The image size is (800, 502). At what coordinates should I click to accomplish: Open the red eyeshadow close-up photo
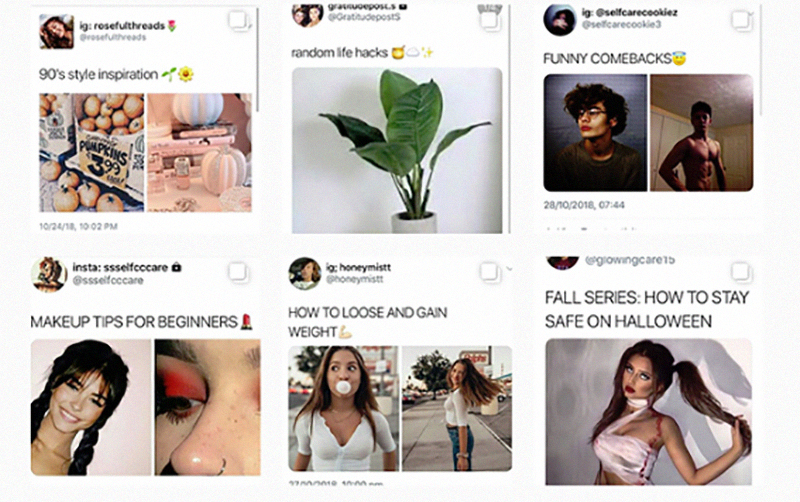click(208, 407)
